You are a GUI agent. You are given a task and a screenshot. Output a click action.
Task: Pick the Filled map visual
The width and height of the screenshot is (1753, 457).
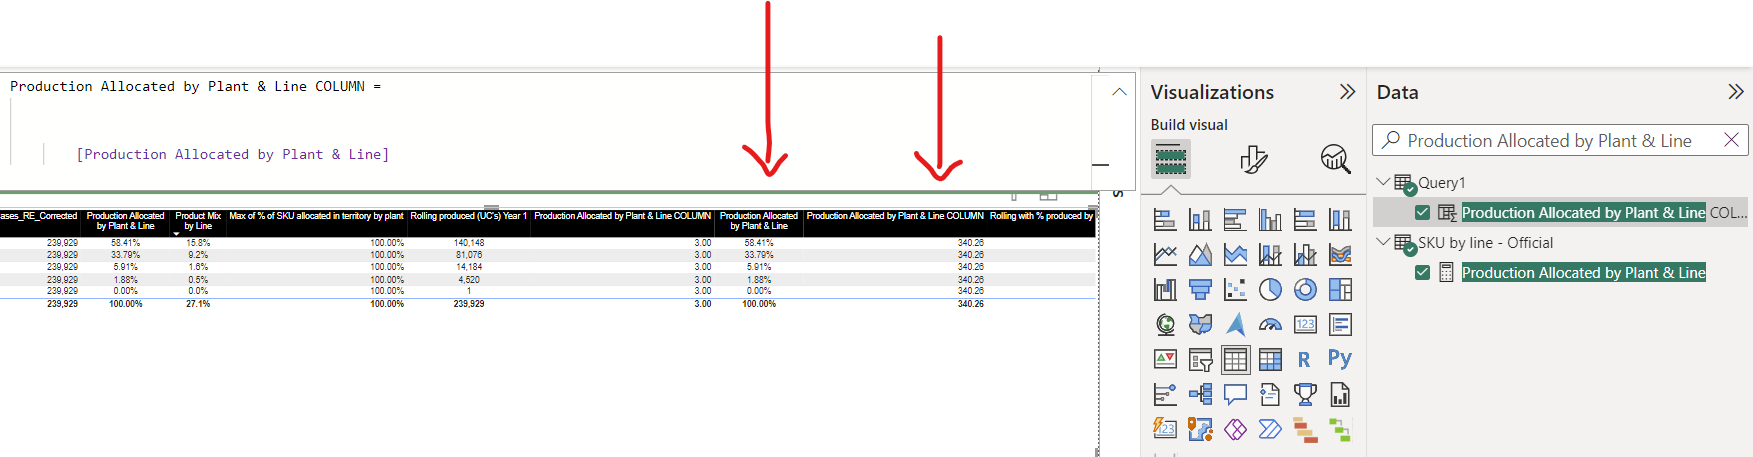(1200, 324)
